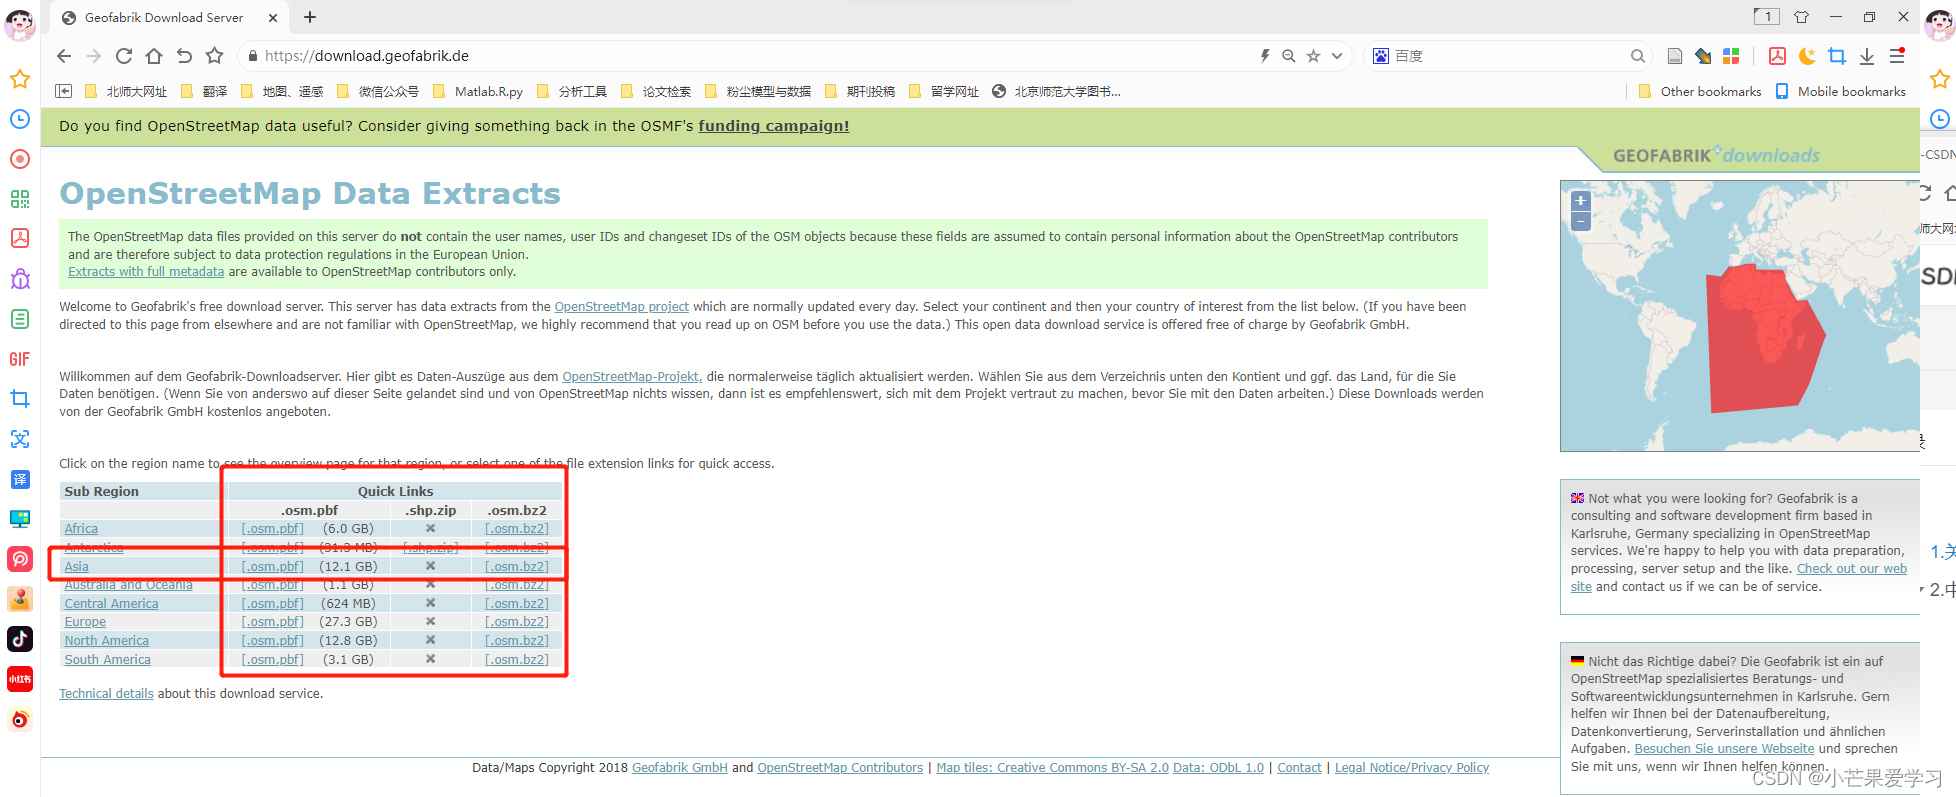The height and width of the screenshot is (797, 1956).
Task: Zoom in the map with plus button
Action: [1581, 200]
